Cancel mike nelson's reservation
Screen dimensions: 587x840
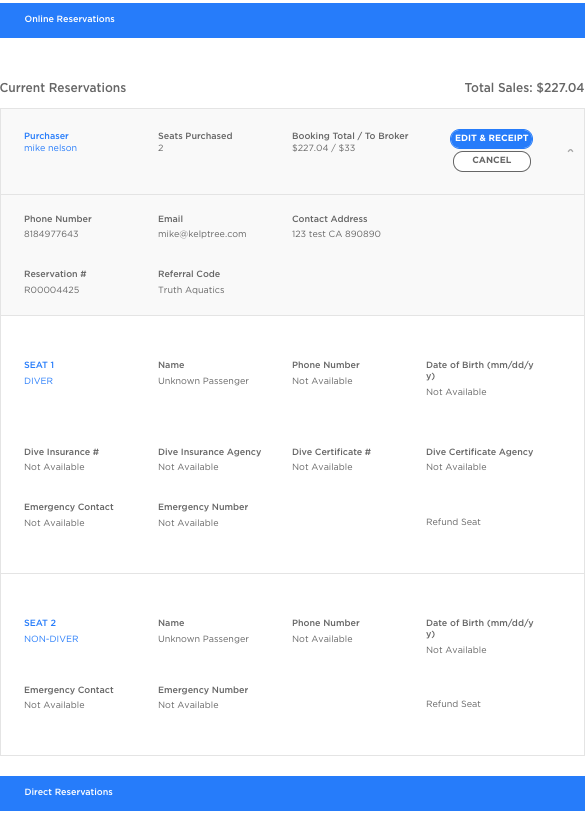[x=492, y=161]
